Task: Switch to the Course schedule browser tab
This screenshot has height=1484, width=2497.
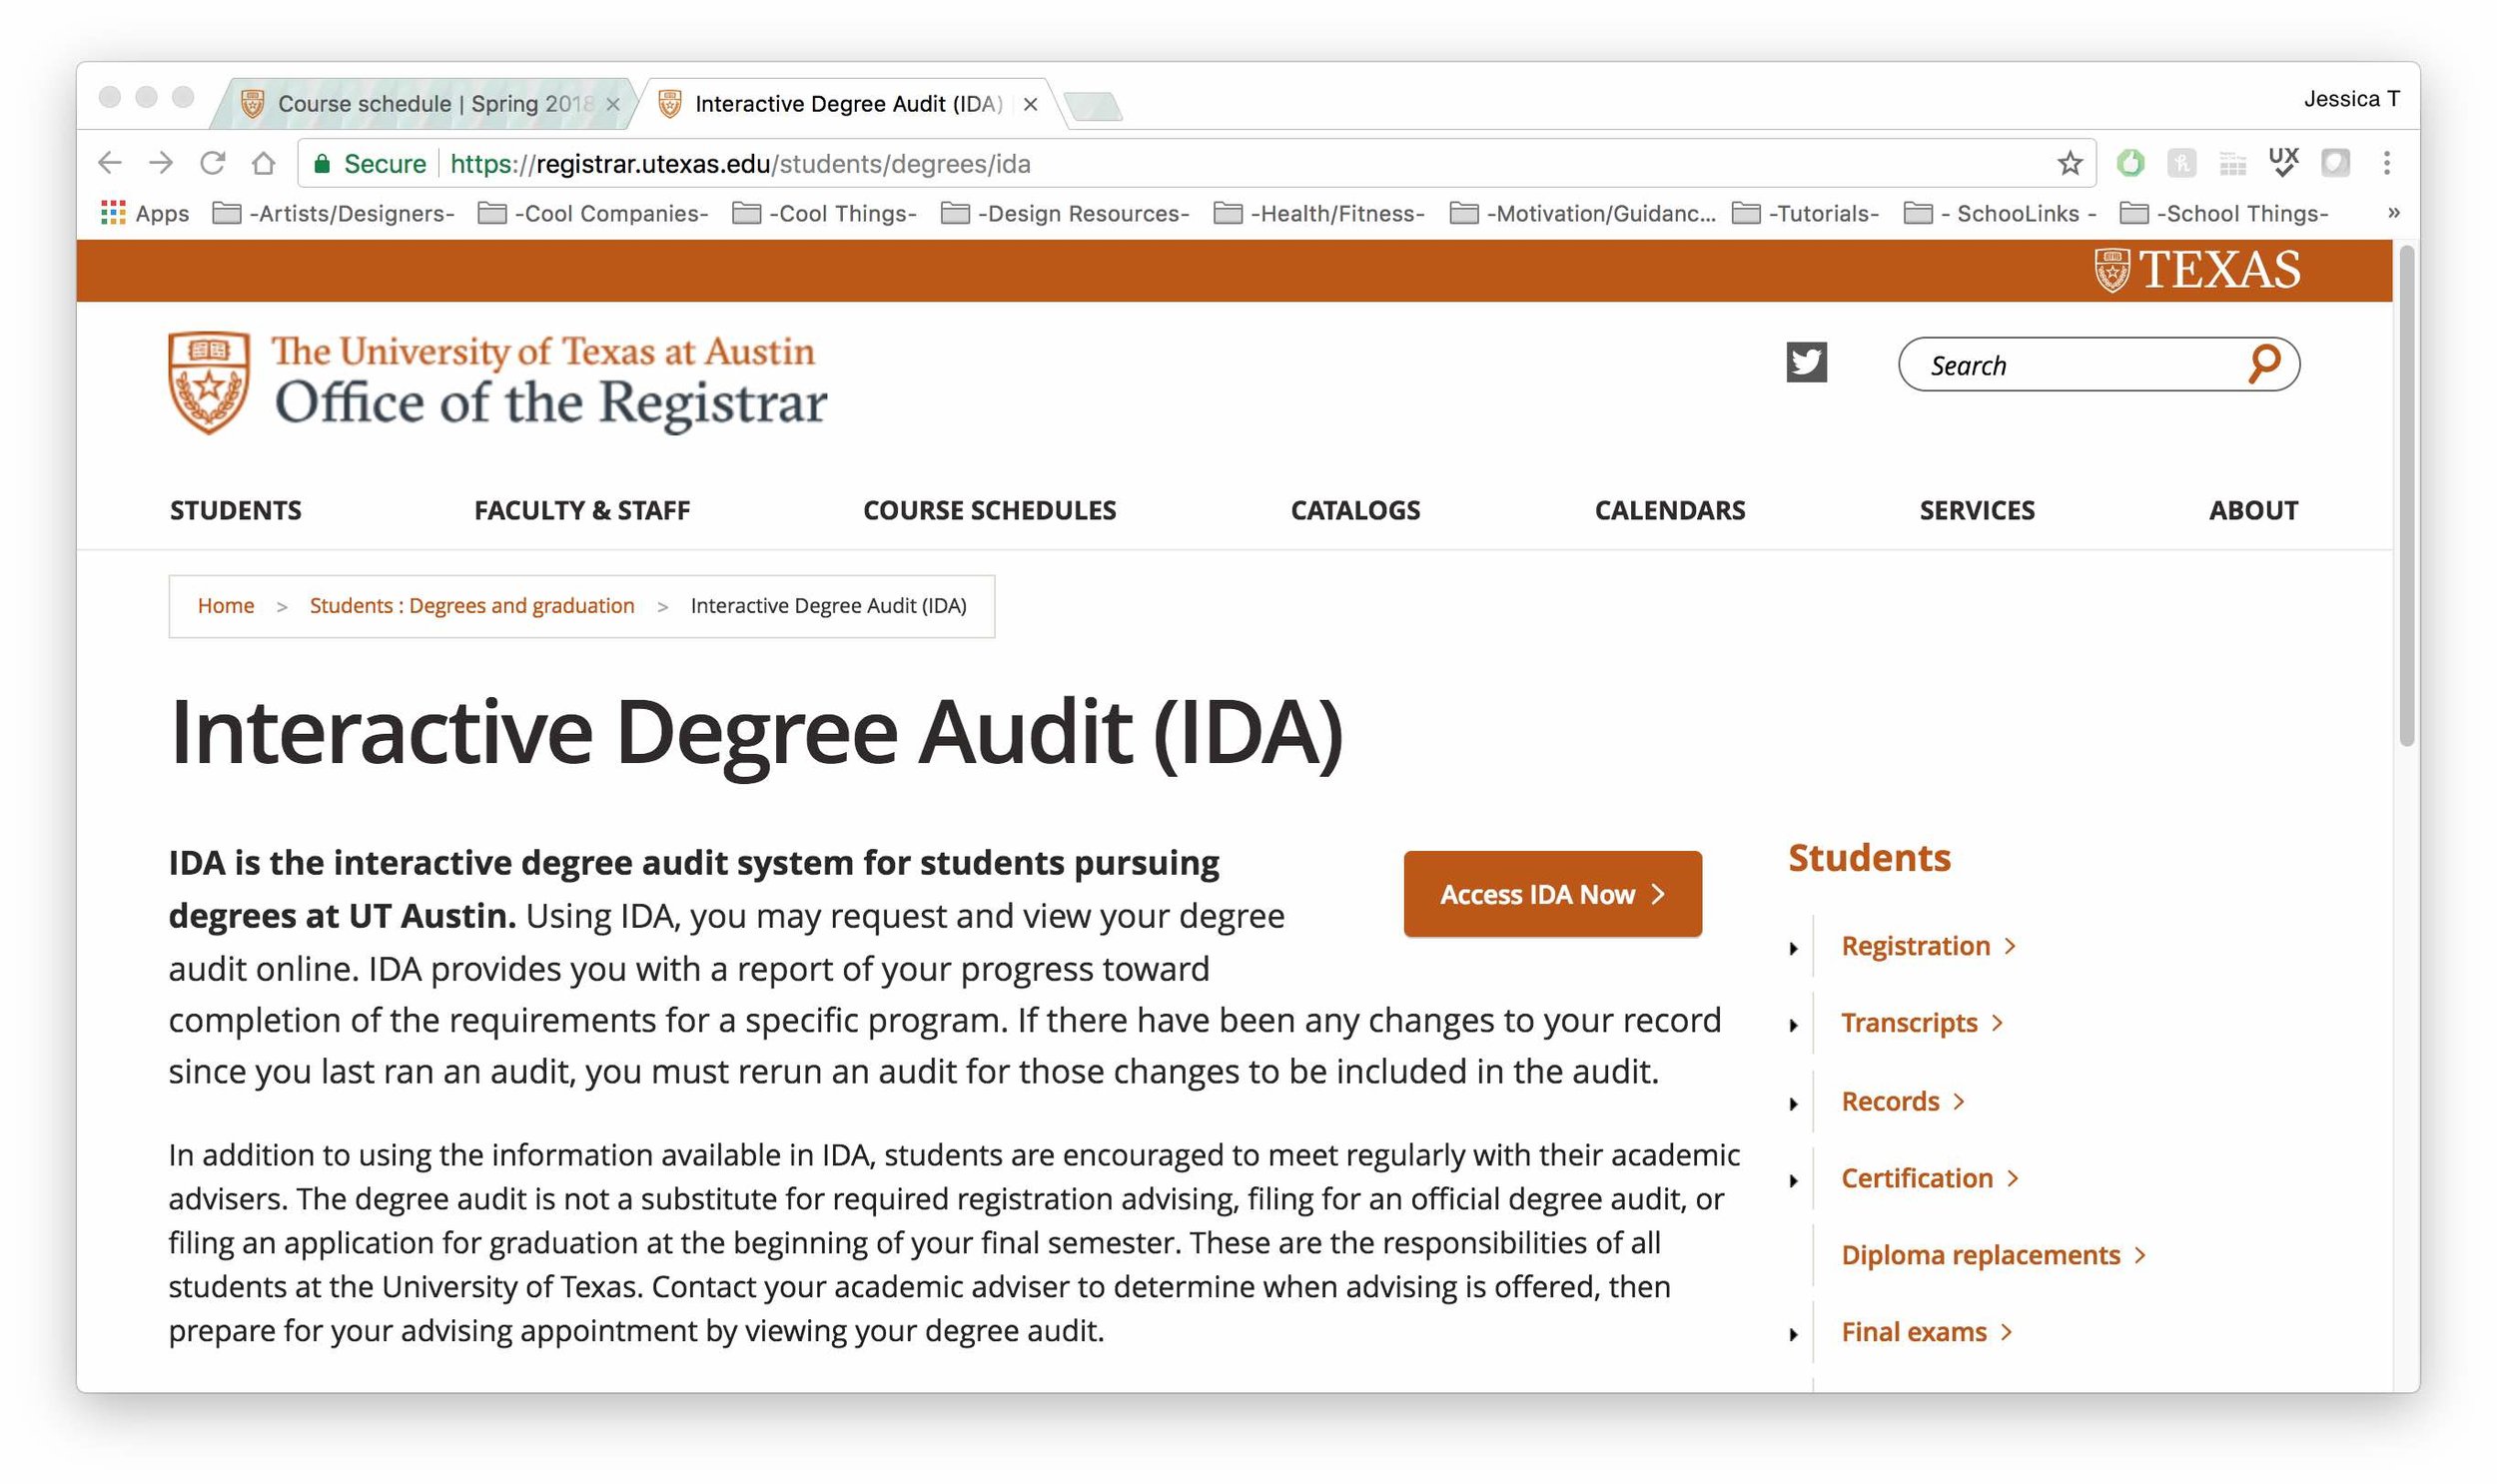Action: point(422,104)
